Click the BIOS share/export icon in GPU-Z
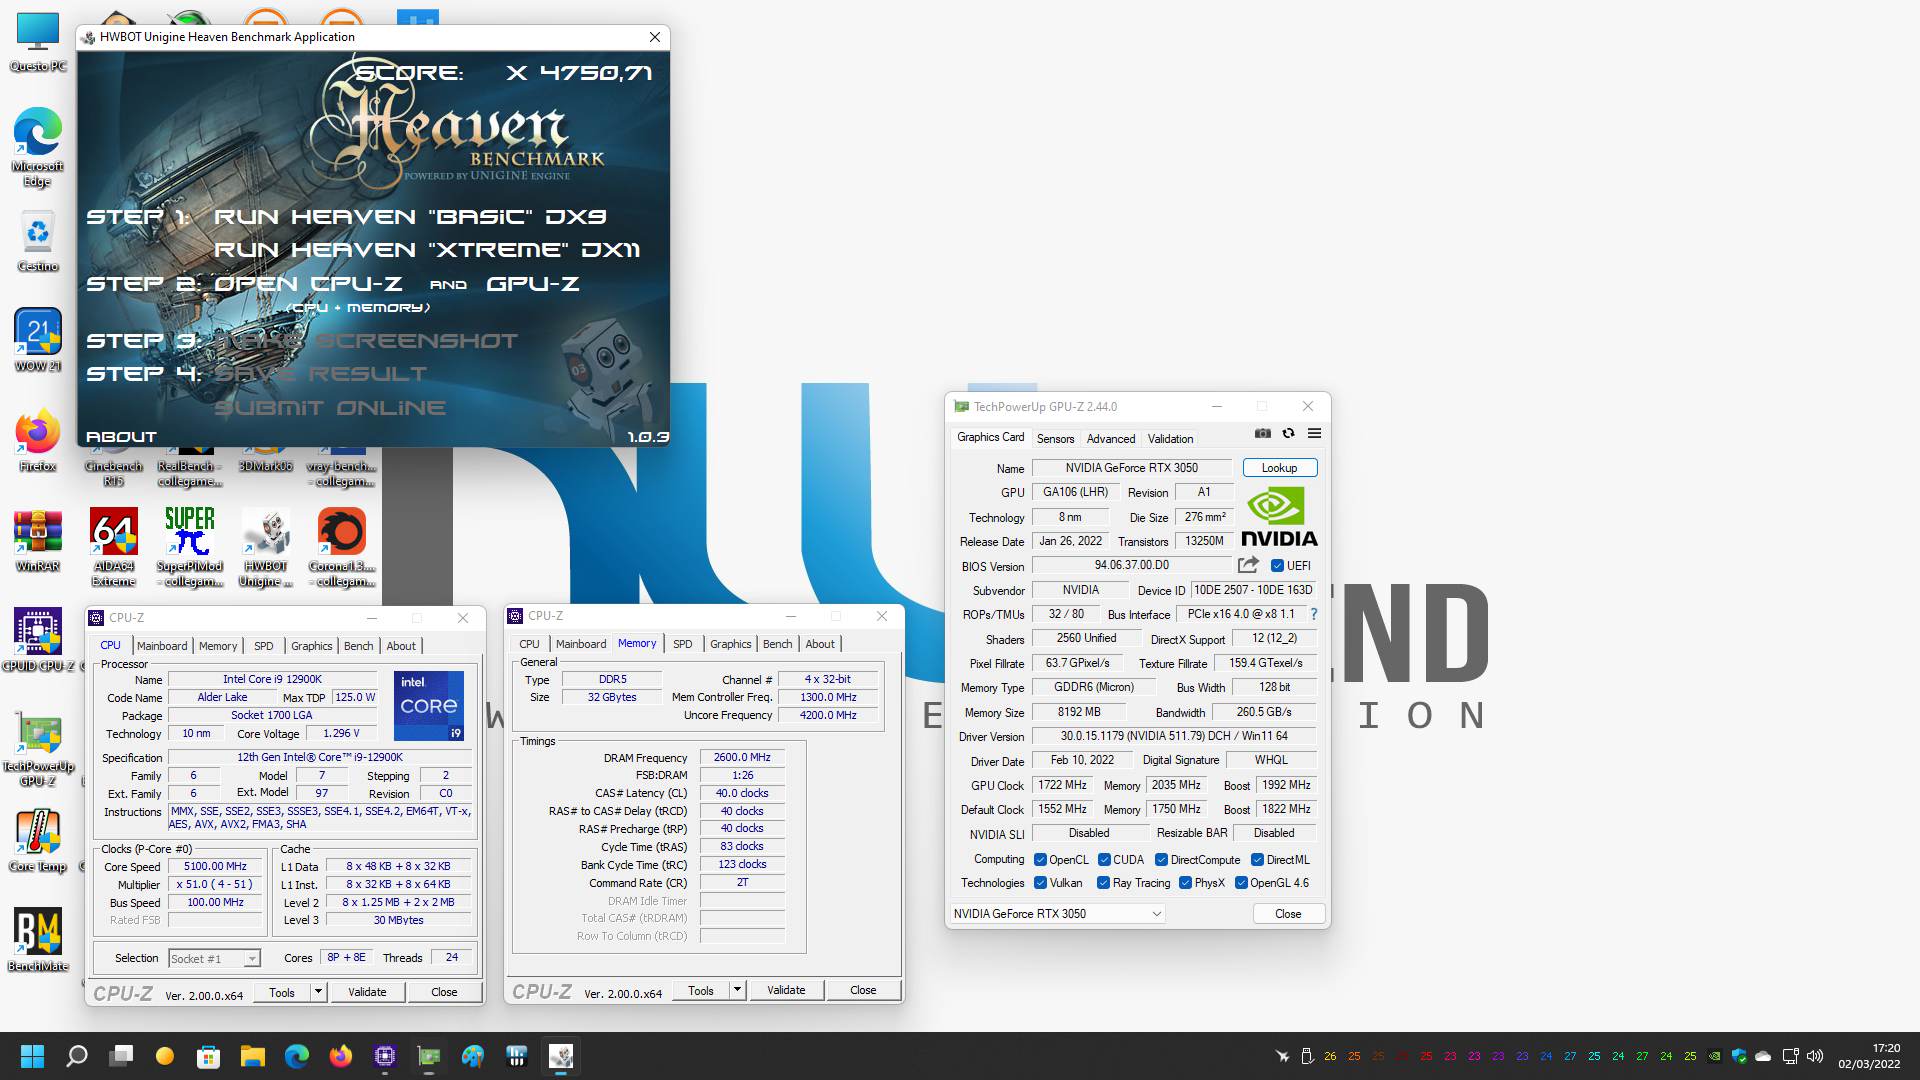1920x1080 pixels. tap(1248, 565)
